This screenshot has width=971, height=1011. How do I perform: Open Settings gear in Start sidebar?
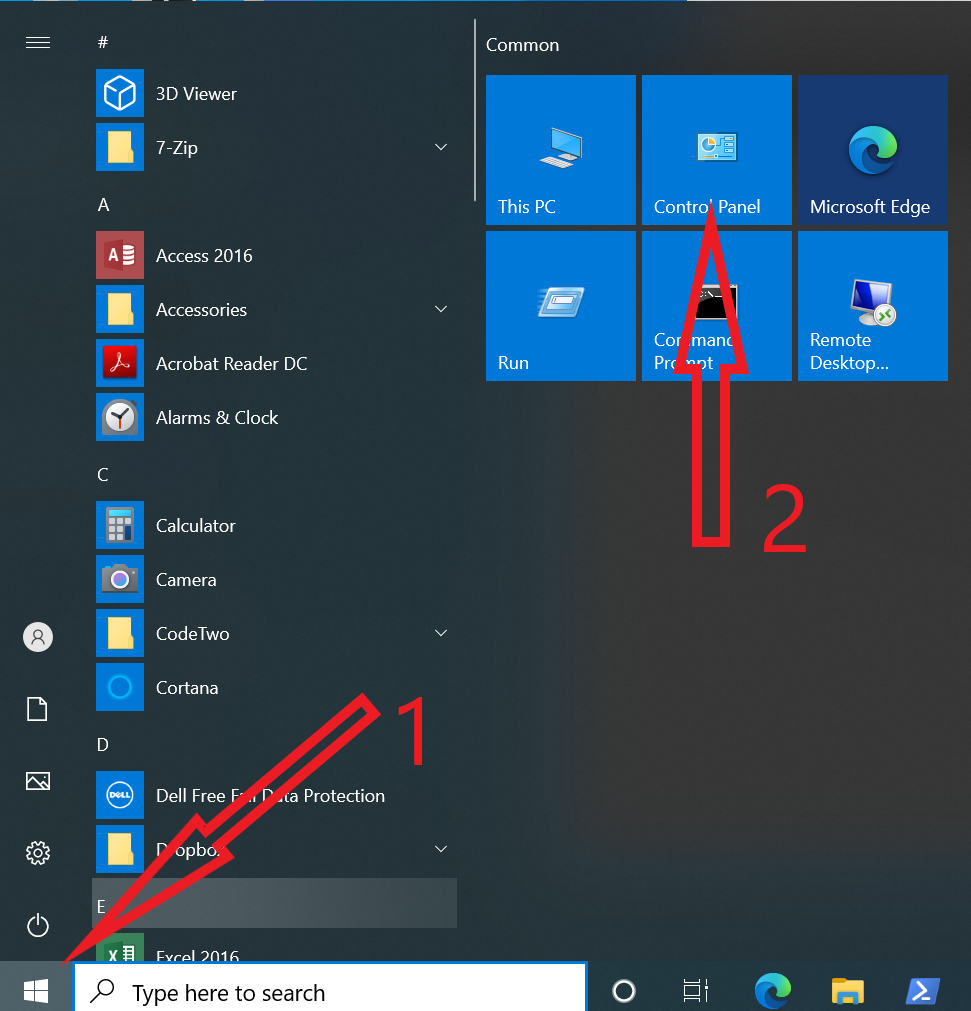click(38, 853)
